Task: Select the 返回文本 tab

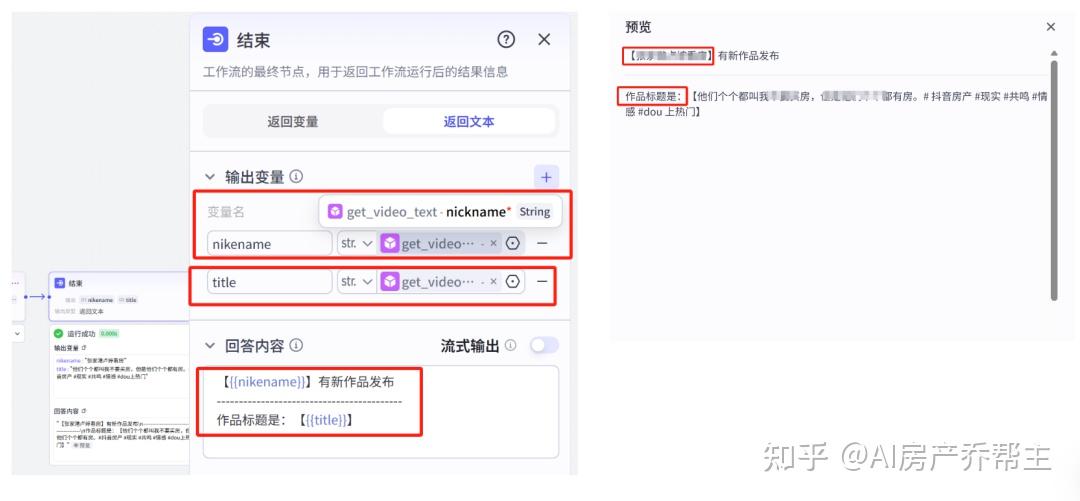Action: coord(469,122)
